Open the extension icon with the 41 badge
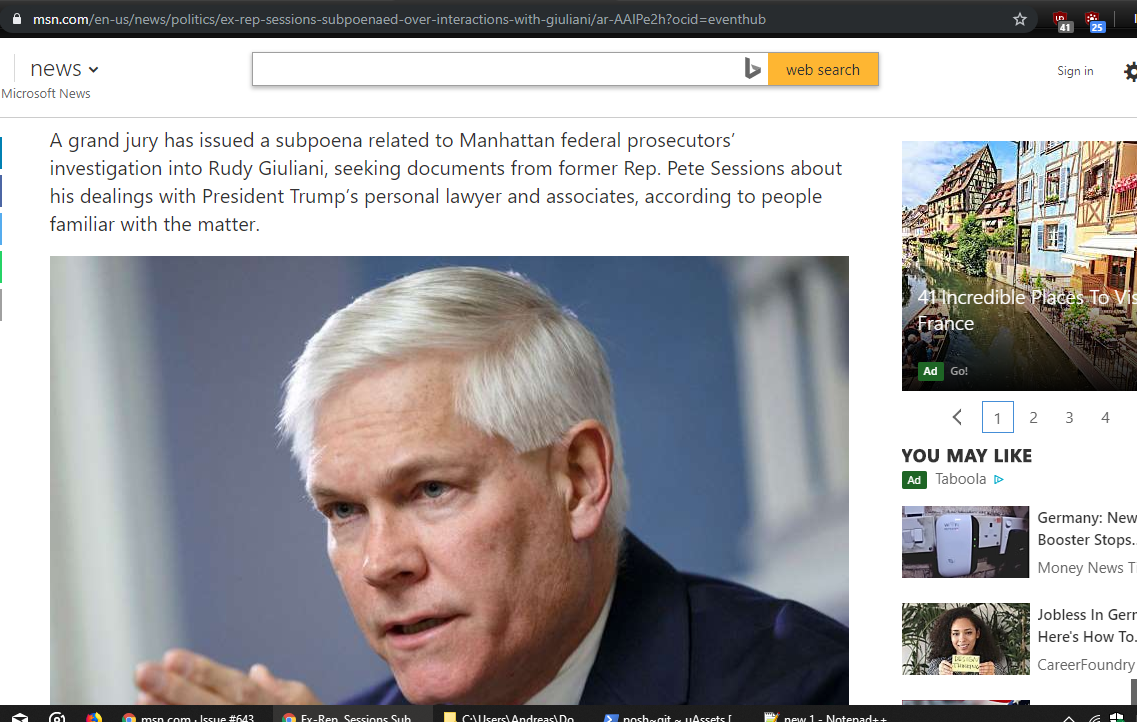 1062,22
